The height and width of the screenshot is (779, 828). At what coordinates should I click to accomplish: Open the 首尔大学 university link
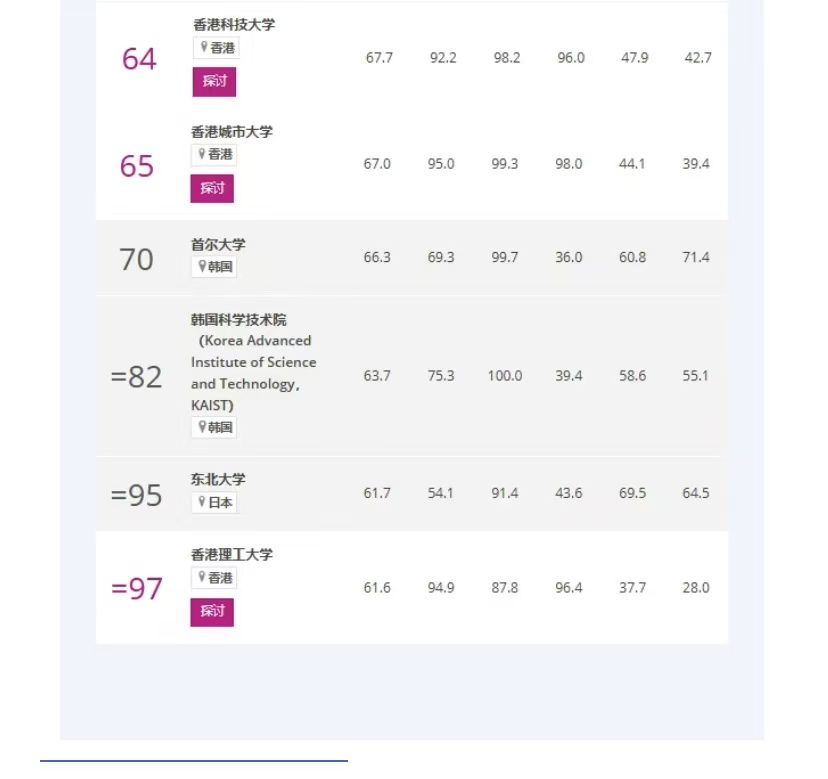pos(218,245)
